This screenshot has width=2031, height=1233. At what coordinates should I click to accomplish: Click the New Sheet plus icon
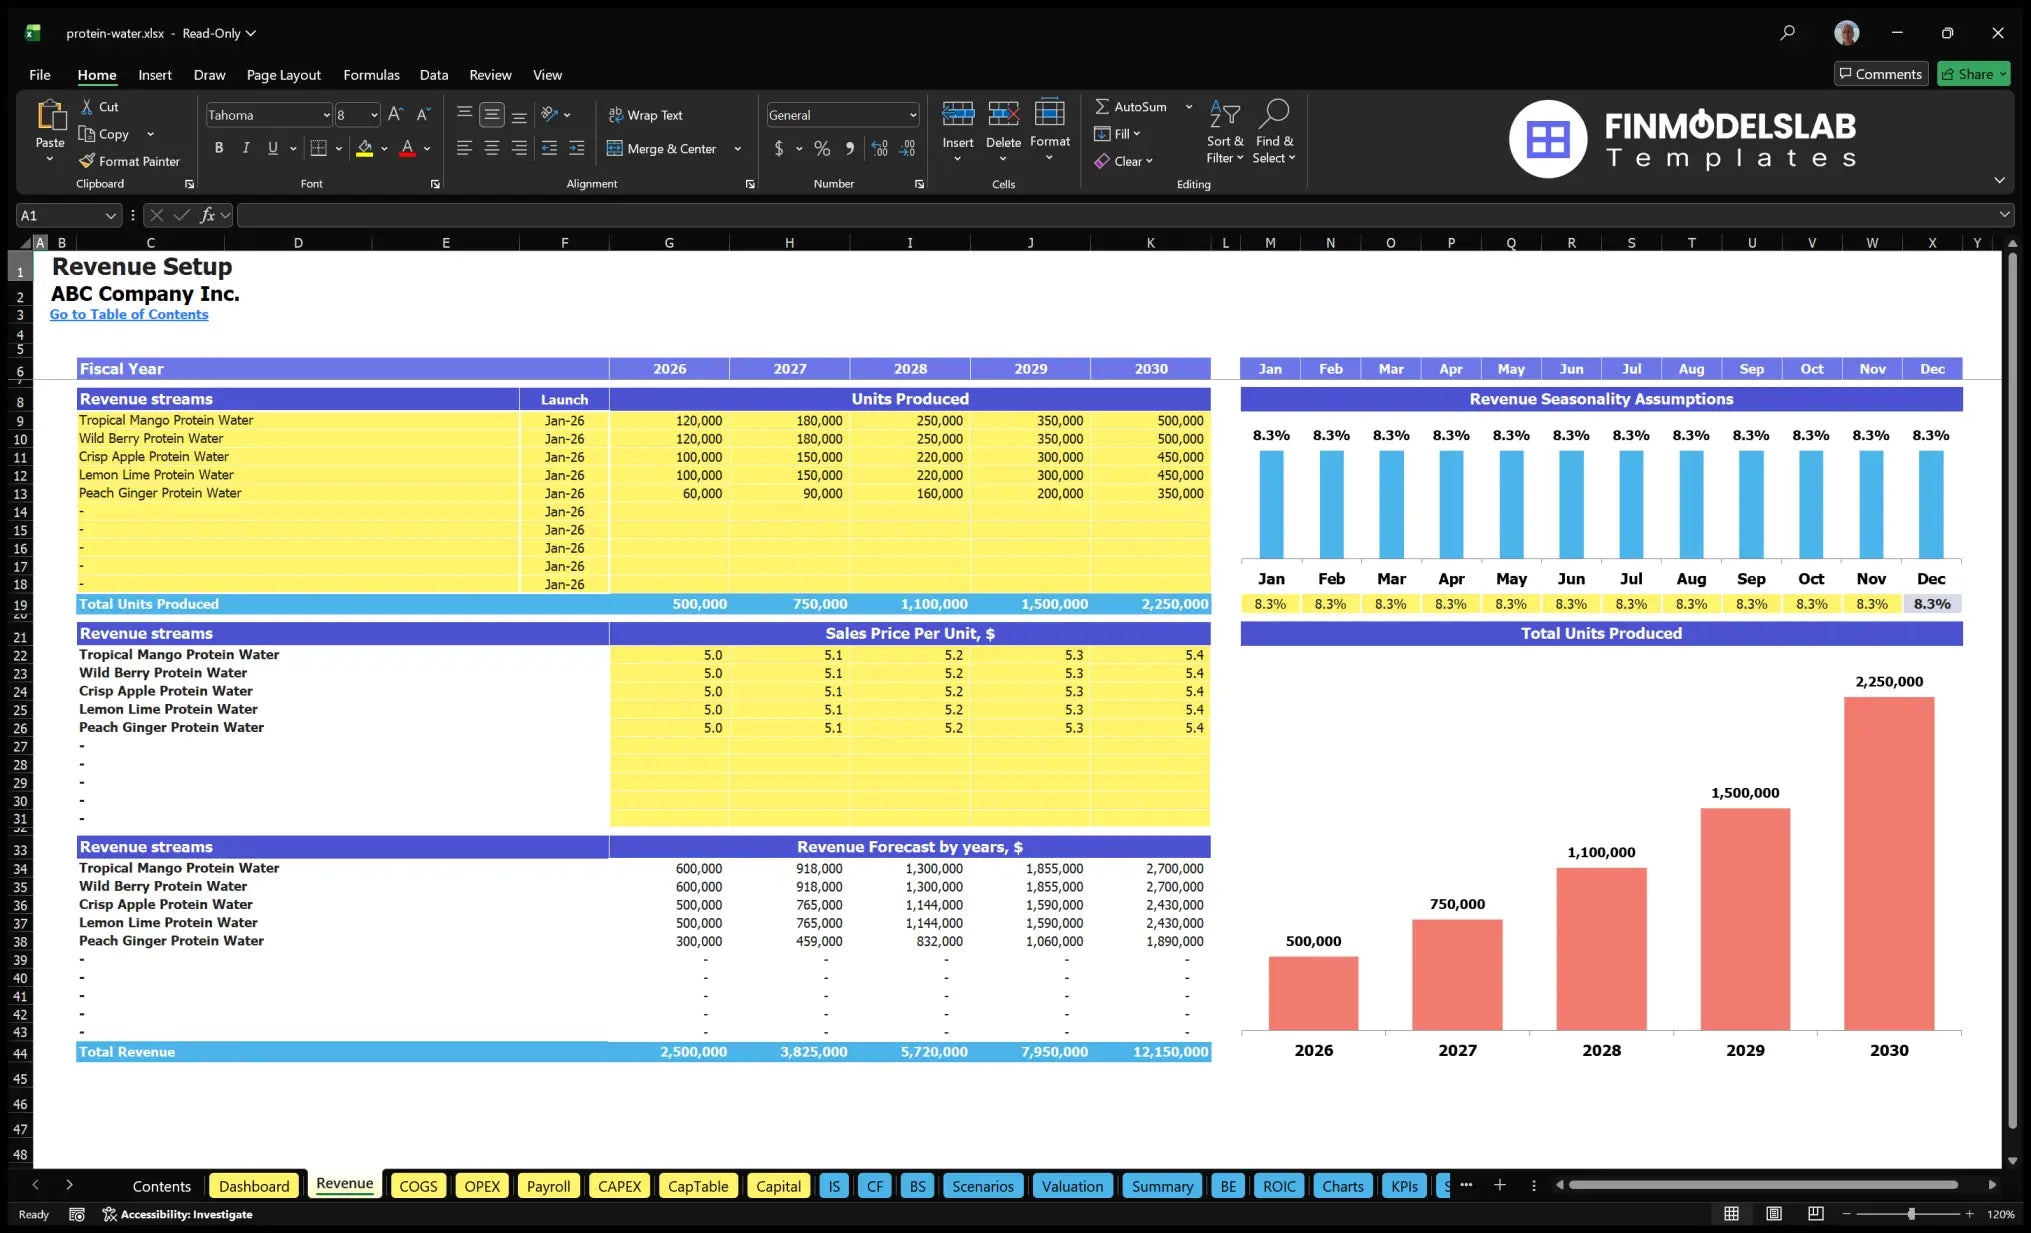tap(1500, 1185)
